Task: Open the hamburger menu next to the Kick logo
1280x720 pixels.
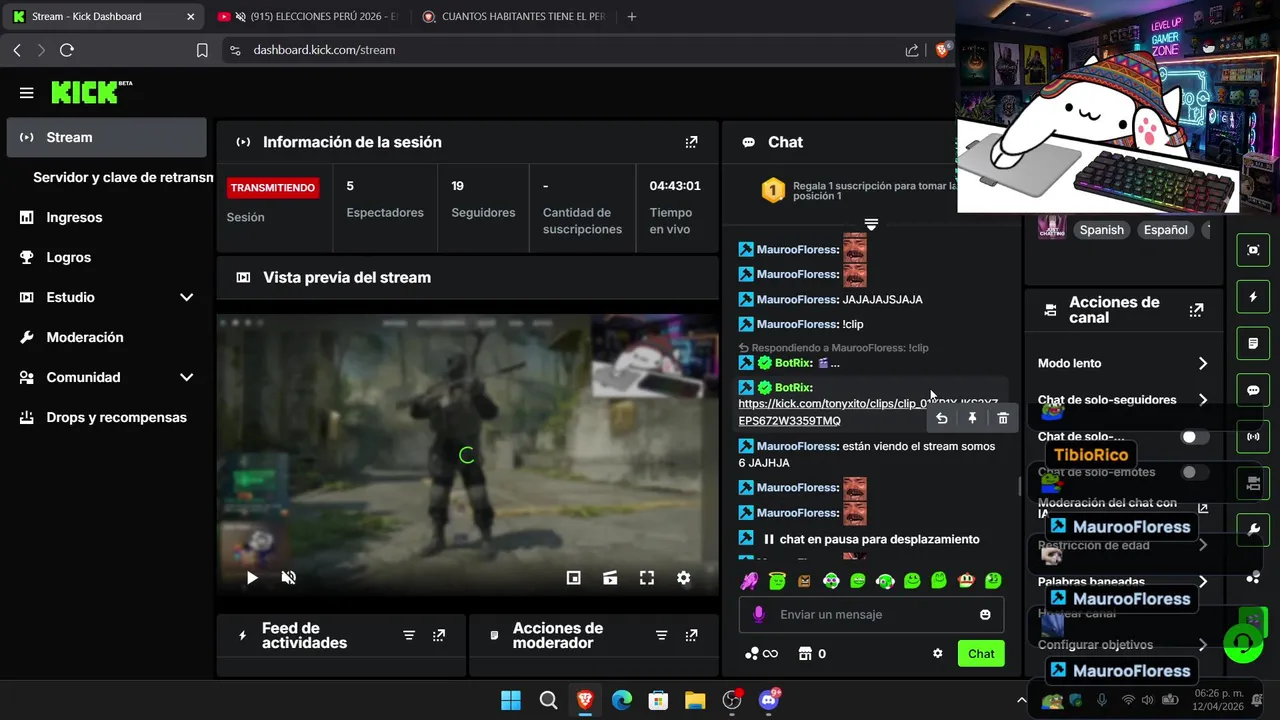Action: pyautogui.click(x=26, y=93)
